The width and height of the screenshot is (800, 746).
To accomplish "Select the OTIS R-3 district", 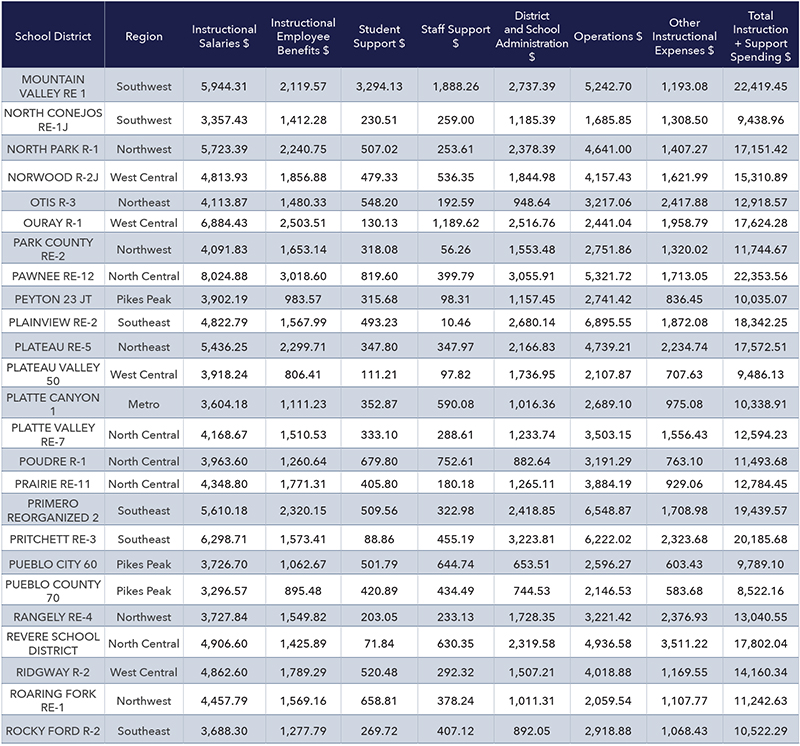I will tap(53, 202).
